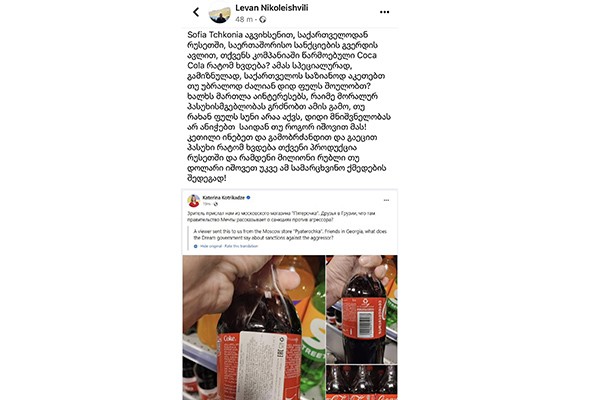Image resolution: width=600 pixels, height=400 pixels.
Task: Click Katerina Kotrikadze's verified badge
Action: 248,198
